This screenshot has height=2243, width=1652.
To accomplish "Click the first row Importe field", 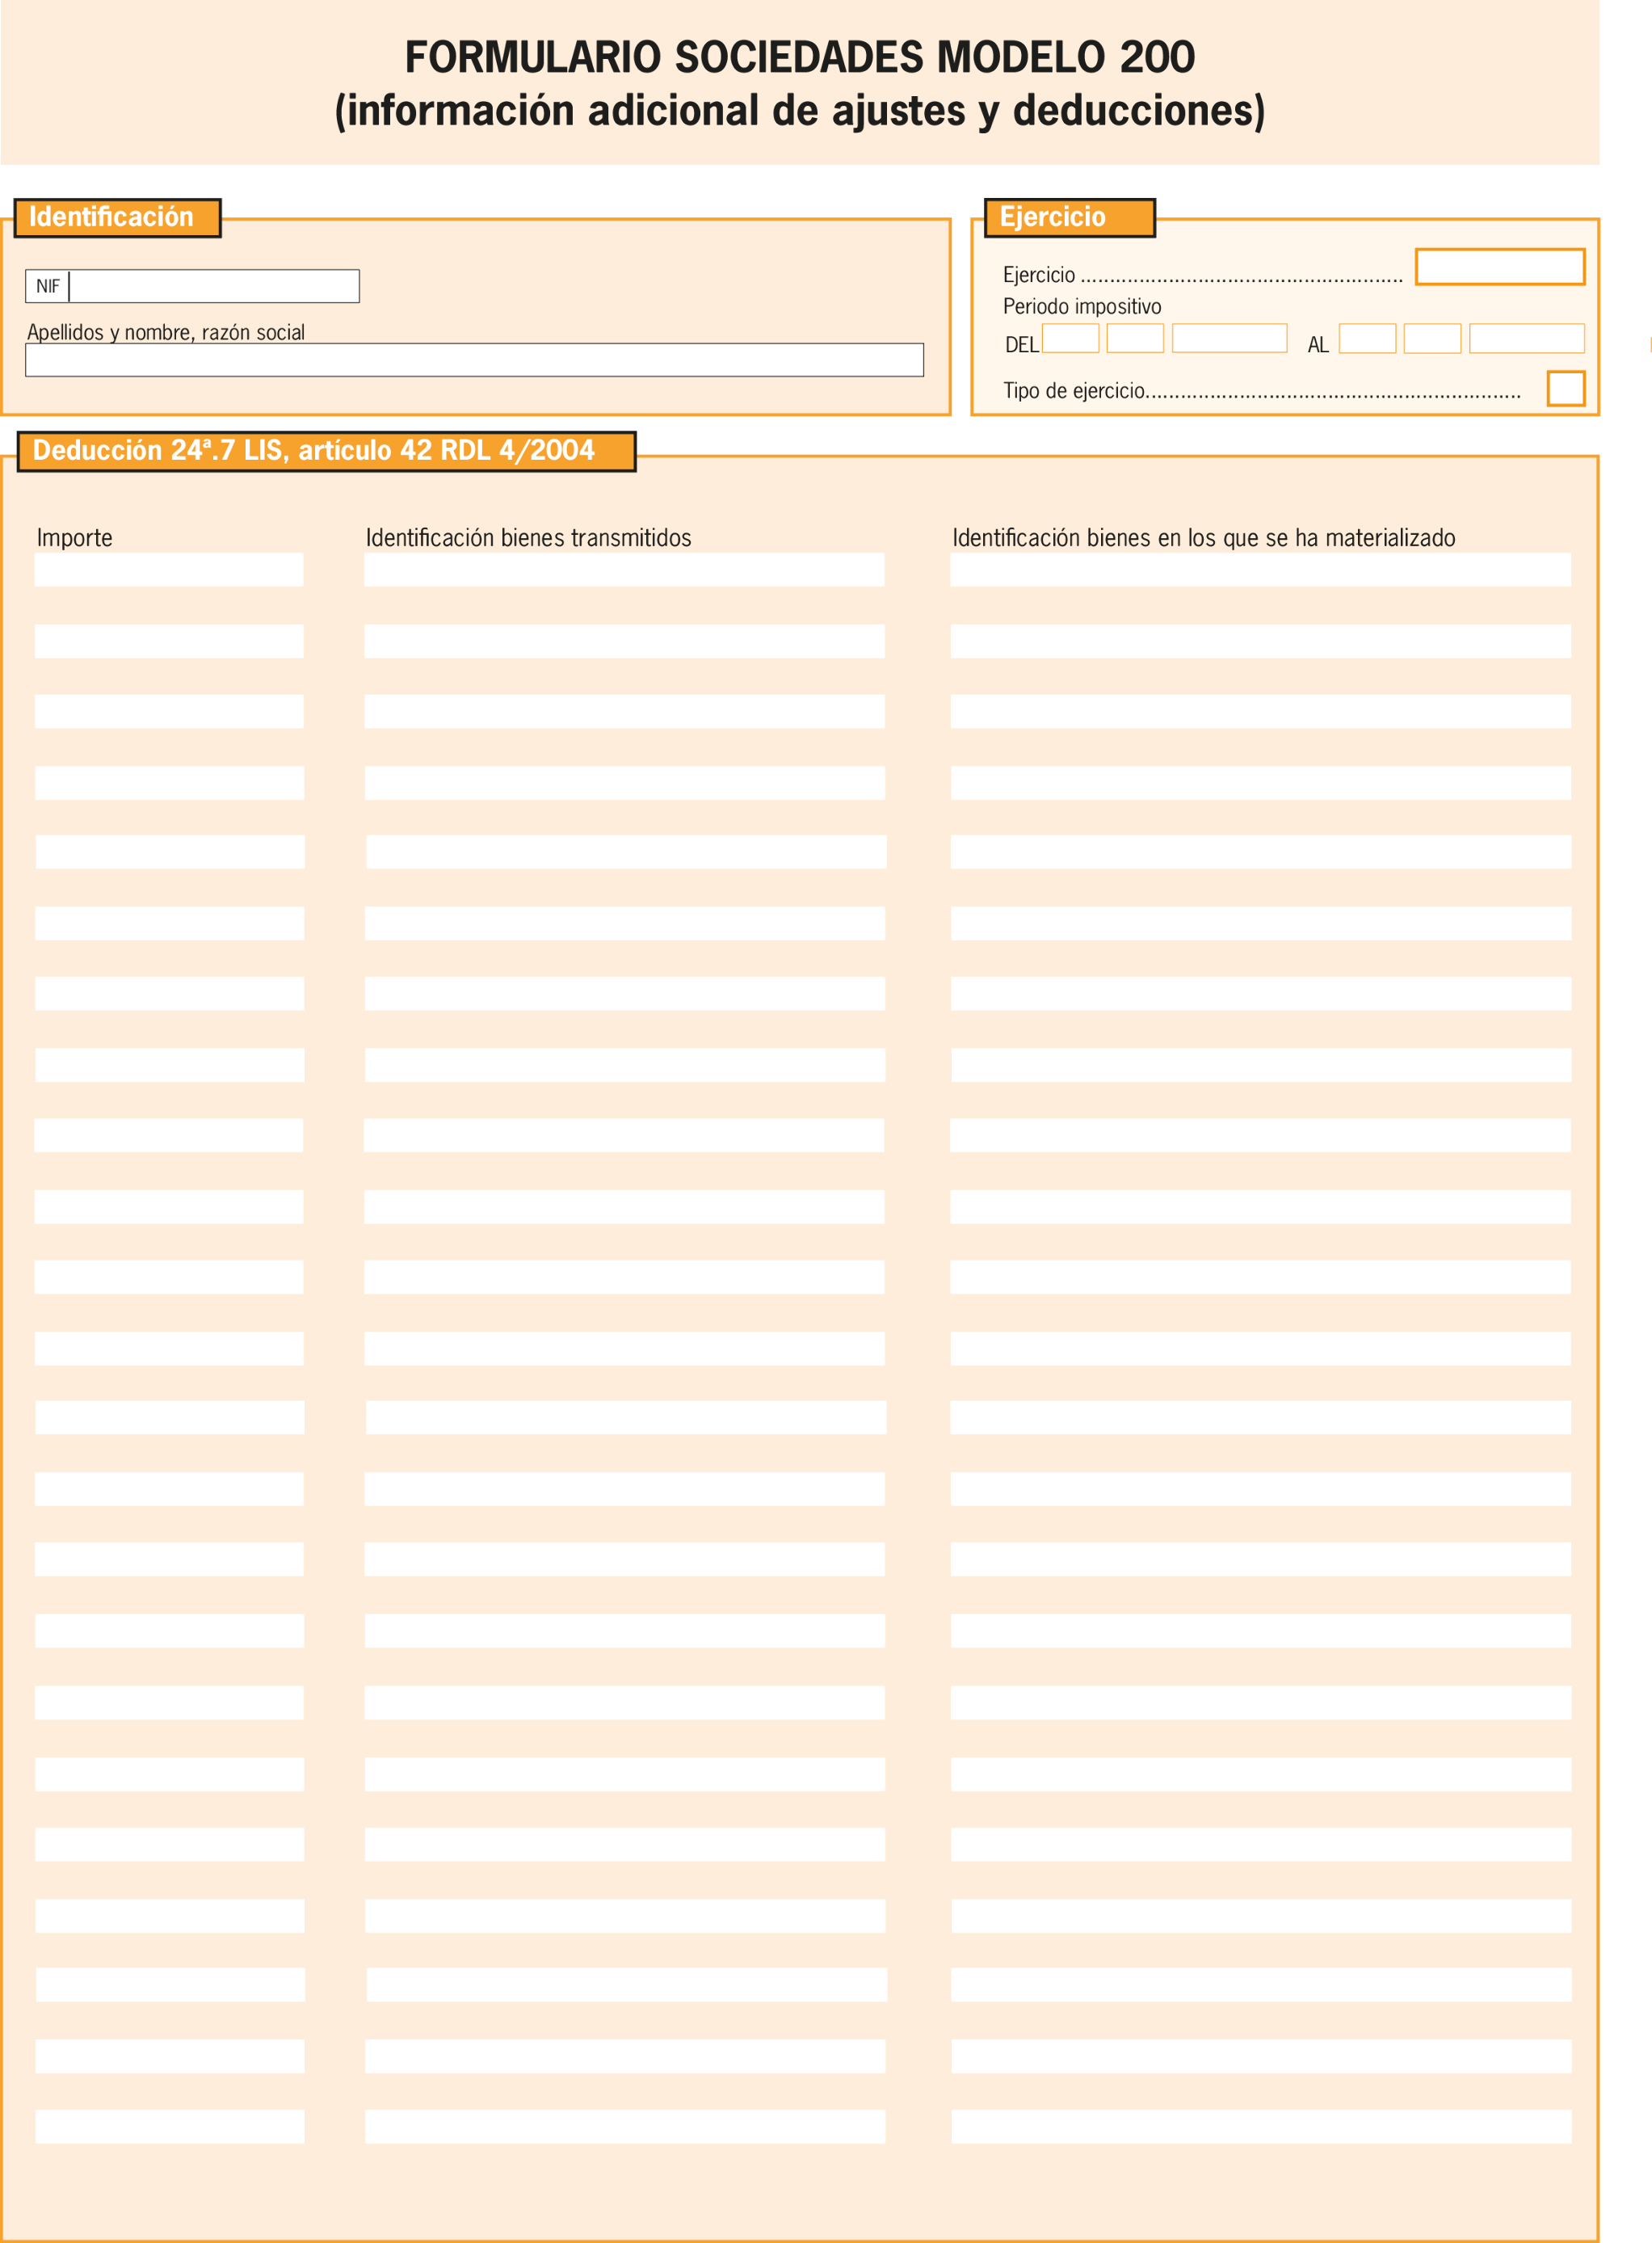I will [169, 570].
